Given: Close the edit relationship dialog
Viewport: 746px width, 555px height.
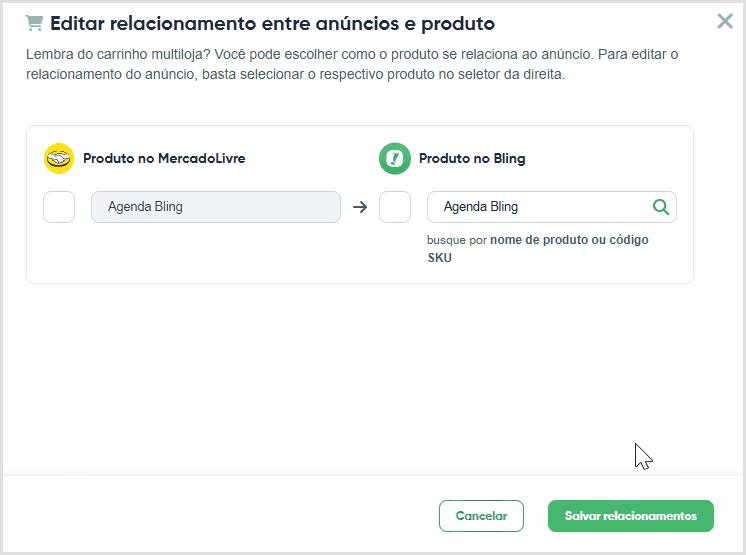Looking at the screenshot, I should point(725,21).
